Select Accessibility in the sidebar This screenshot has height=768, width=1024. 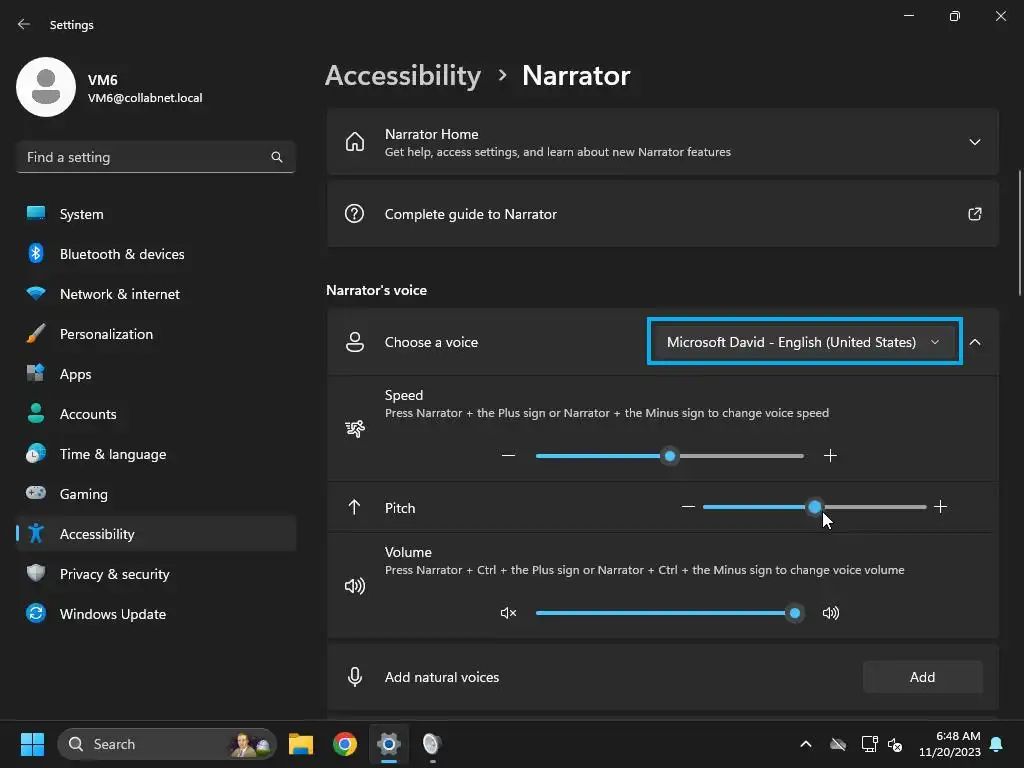click(155, 534)
